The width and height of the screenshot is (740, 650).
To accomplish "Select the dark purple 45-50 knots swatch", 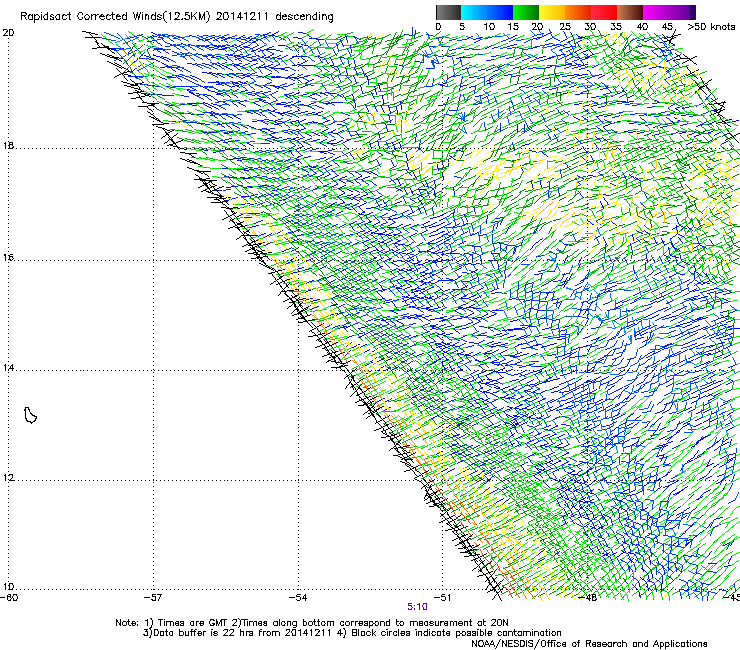I will (x=682, y=12).
